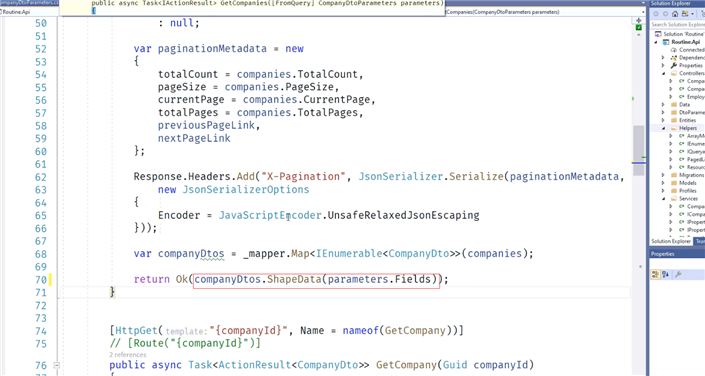Click companyDtos variable on line 68

click(191, 254)
